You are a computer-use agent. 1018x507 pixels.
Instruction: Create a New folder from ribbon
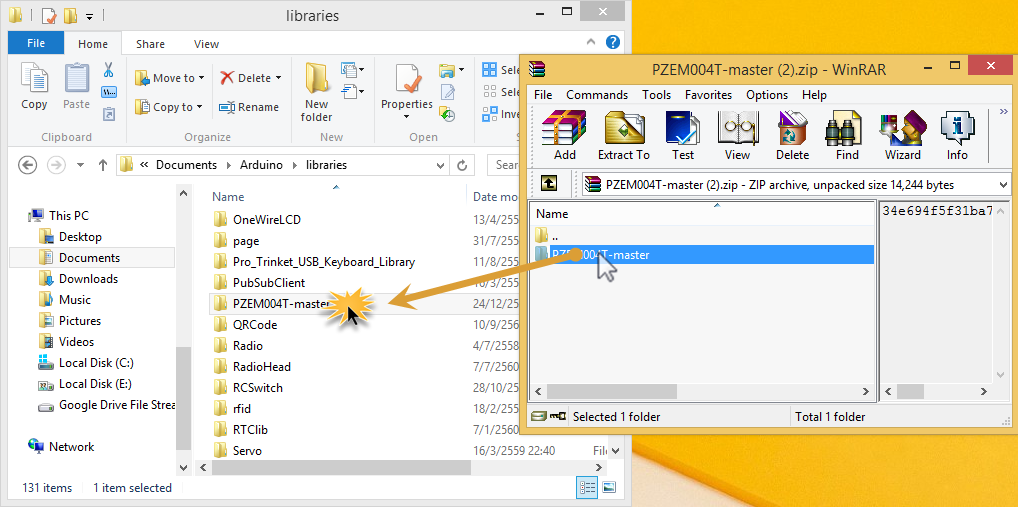pyautogui.click(x=317, y=92)
